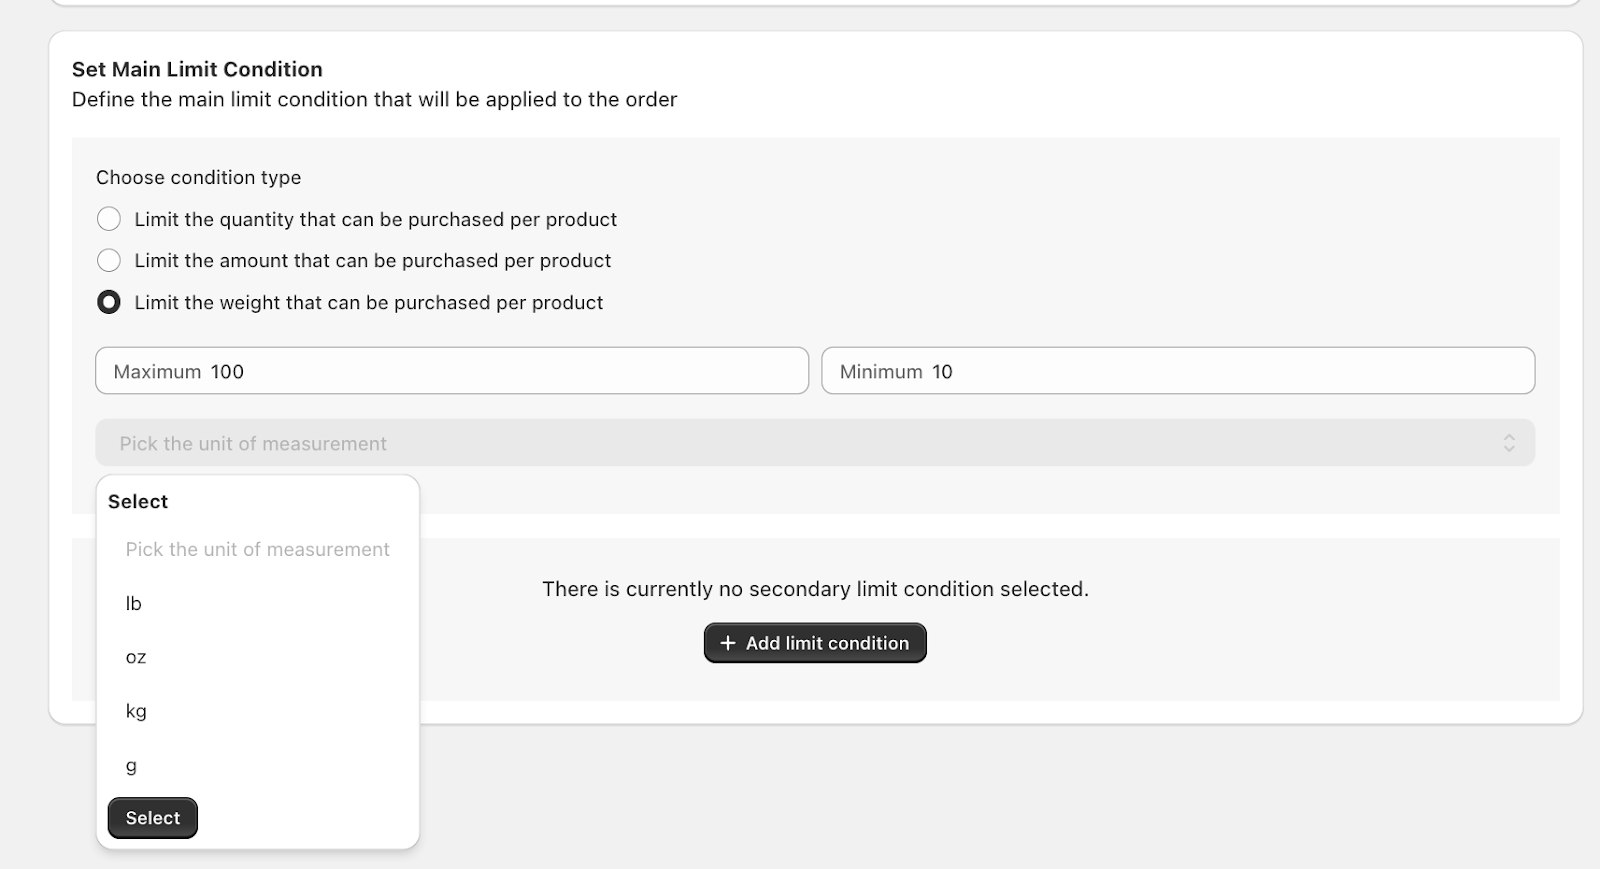Click the Set Main Limit Condition heading
The image size is (1600, 869).
pos(197,69)
